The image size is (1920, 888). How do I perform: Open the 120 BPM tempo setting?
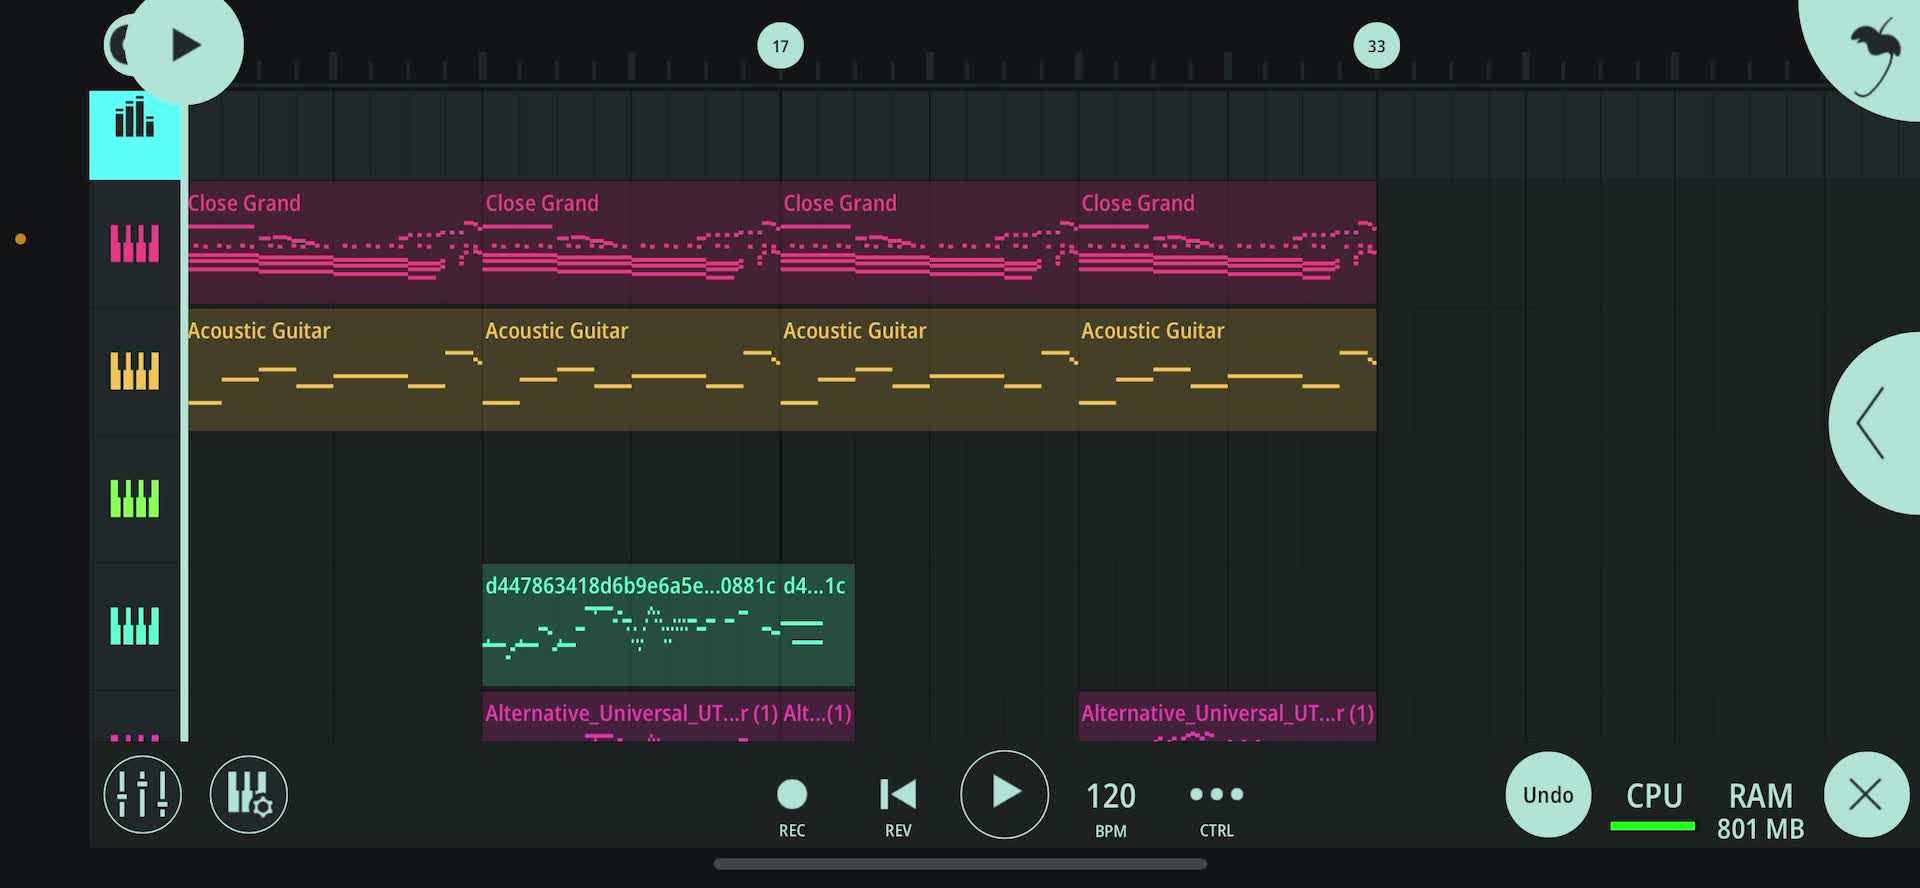coord(1111,808)
